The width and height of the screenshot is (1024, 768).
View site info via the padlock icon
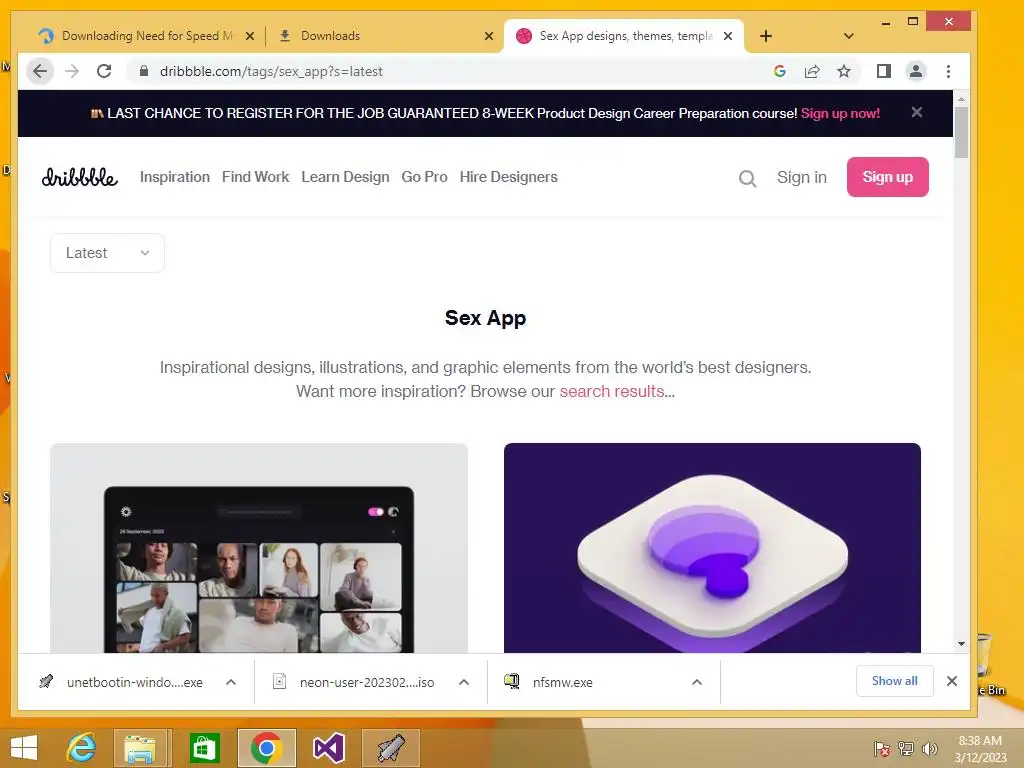(144, 71)
